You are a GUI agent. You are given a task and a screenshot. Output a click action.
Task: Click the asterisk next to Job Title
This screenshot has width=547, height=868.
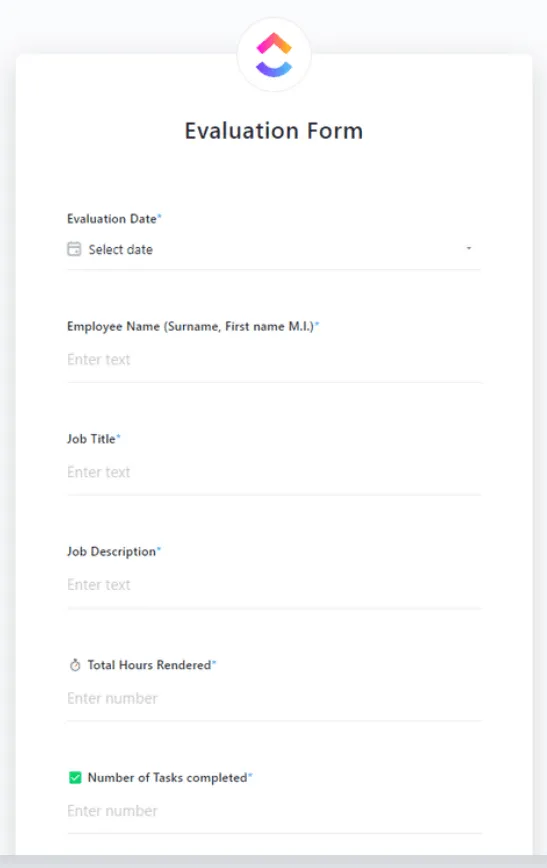pos(118,436)
